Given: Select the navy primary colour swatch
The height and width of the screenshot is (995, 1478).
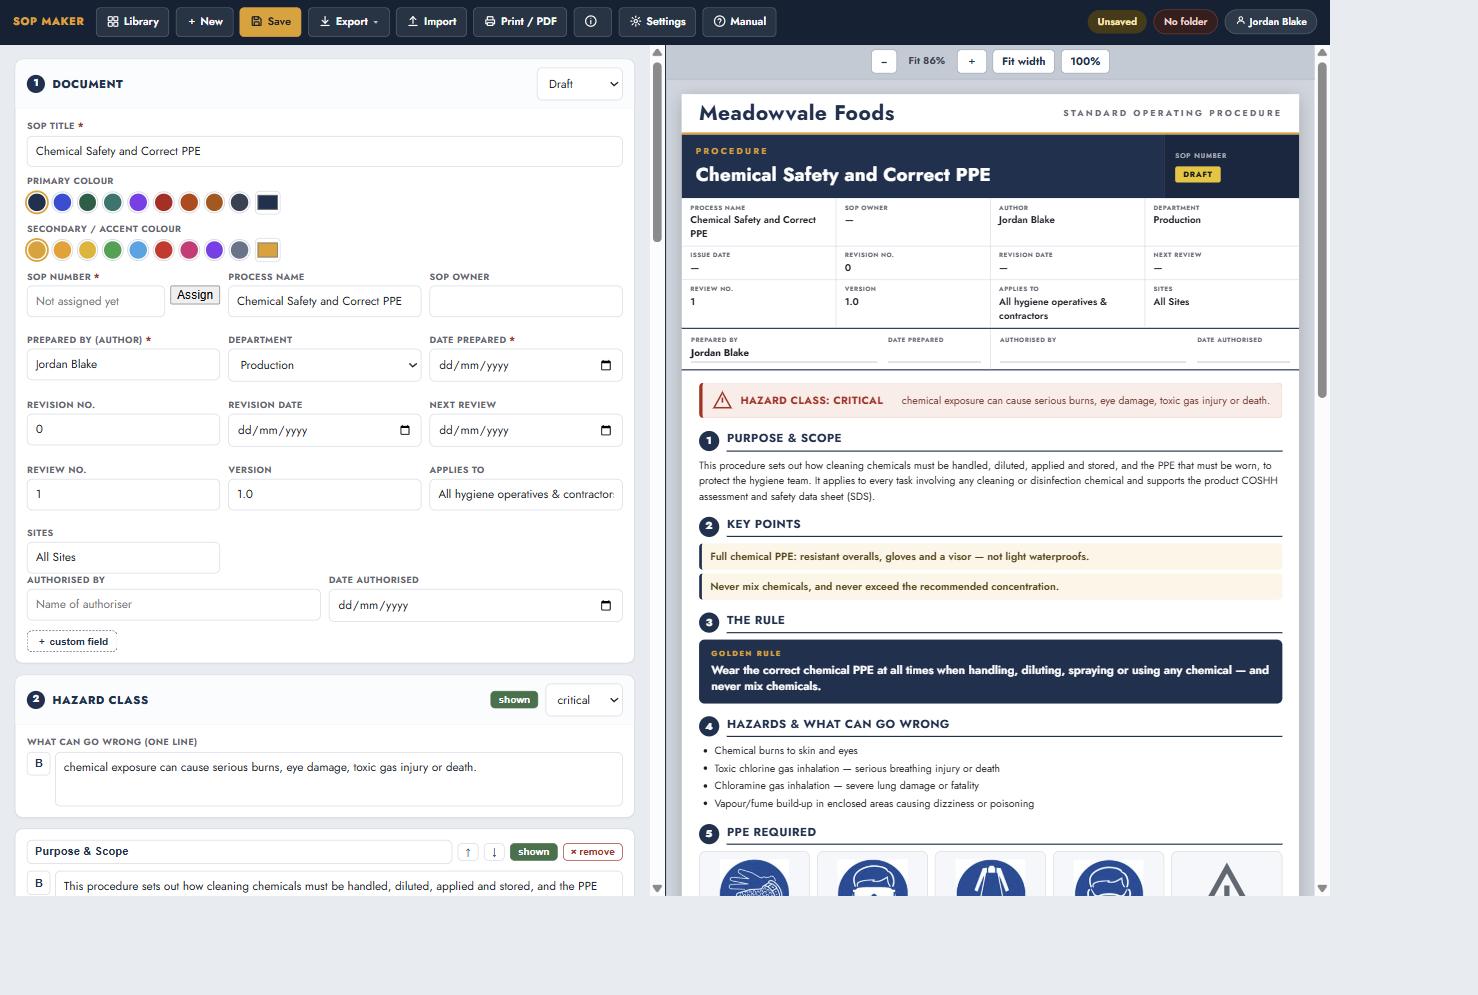Looking at the screenshot, I should [37, 202].
